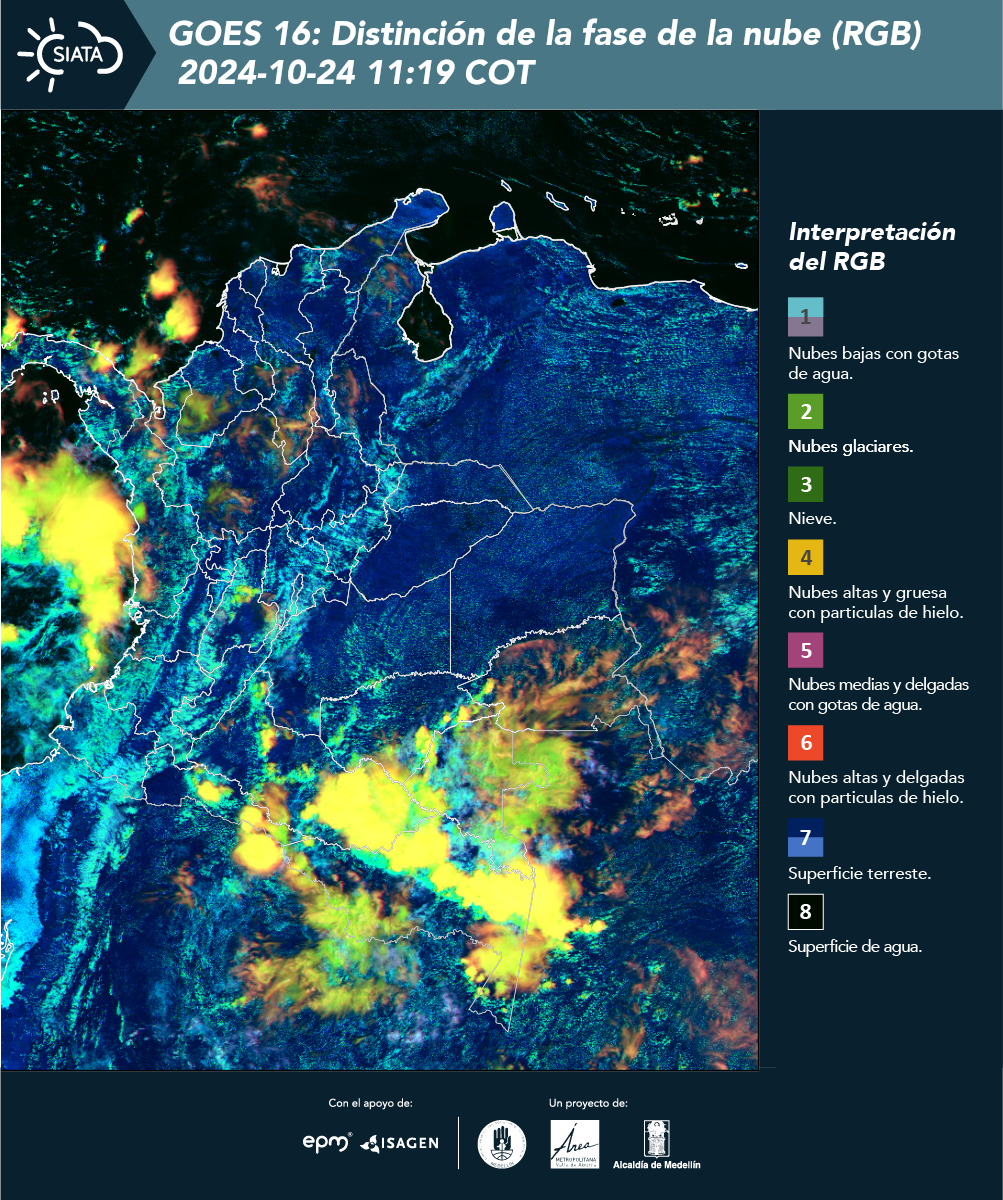Select blue legend swatch number 7

(x=805, y=838)
